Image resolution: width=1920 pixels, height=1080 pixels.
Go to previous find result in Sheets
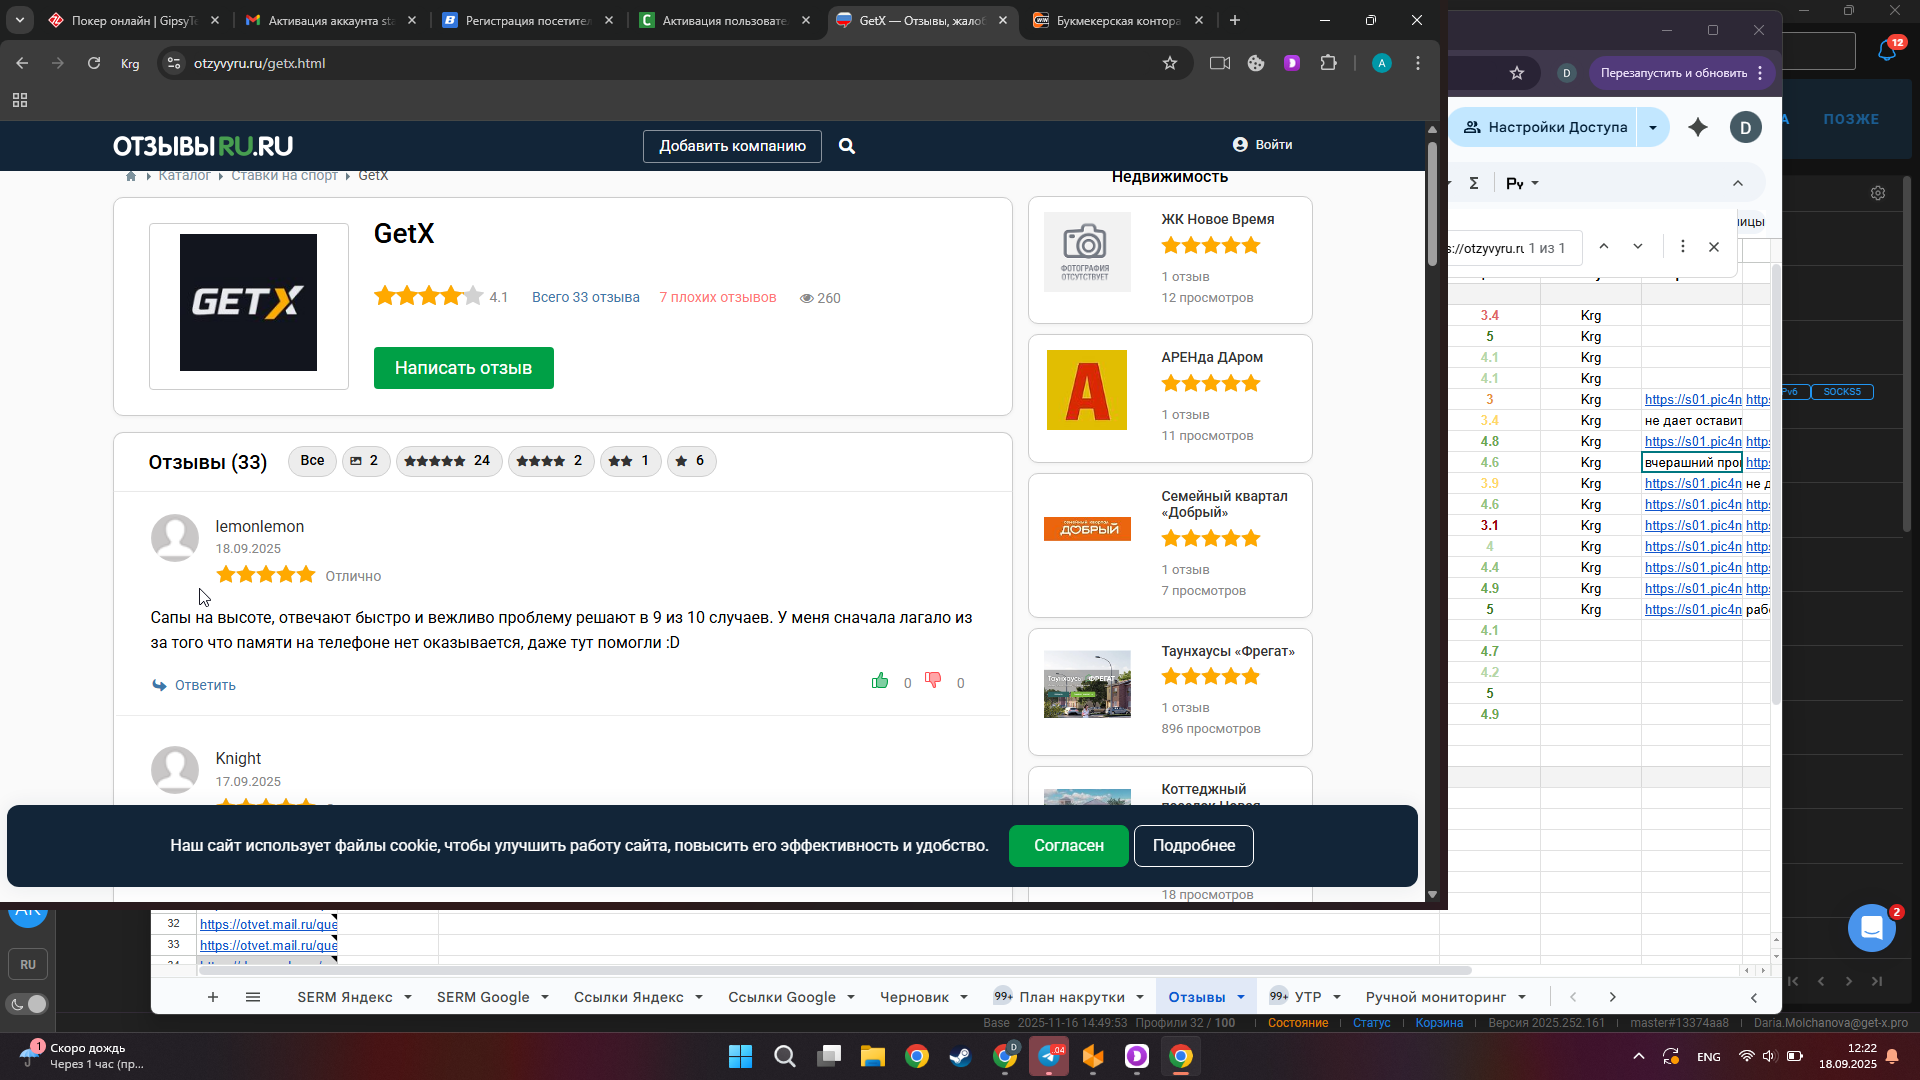point(1604,246)
